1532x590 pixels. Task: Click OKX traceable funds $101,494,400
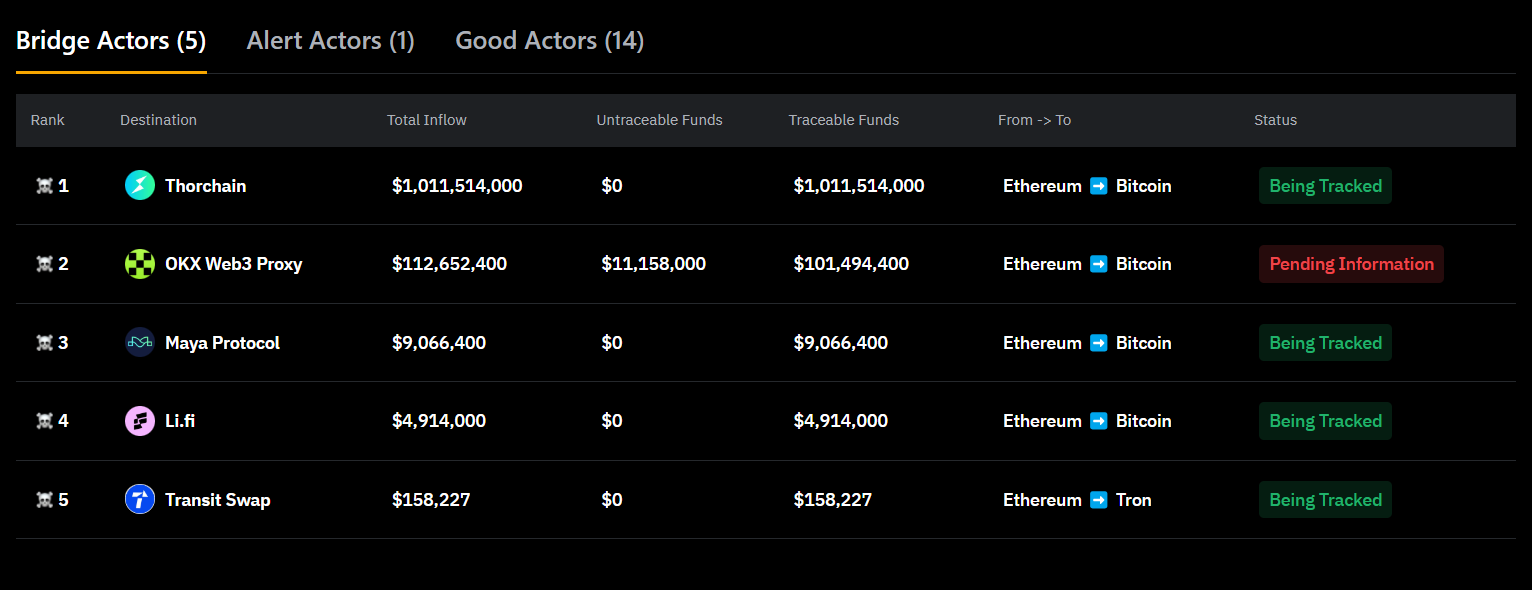tap(851, 264)
